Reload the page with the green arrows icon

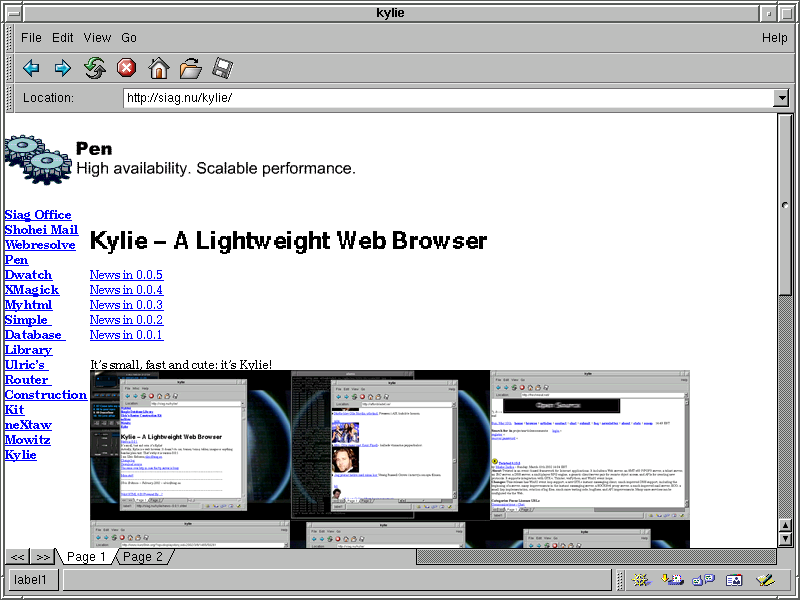[x=95, y=68]
